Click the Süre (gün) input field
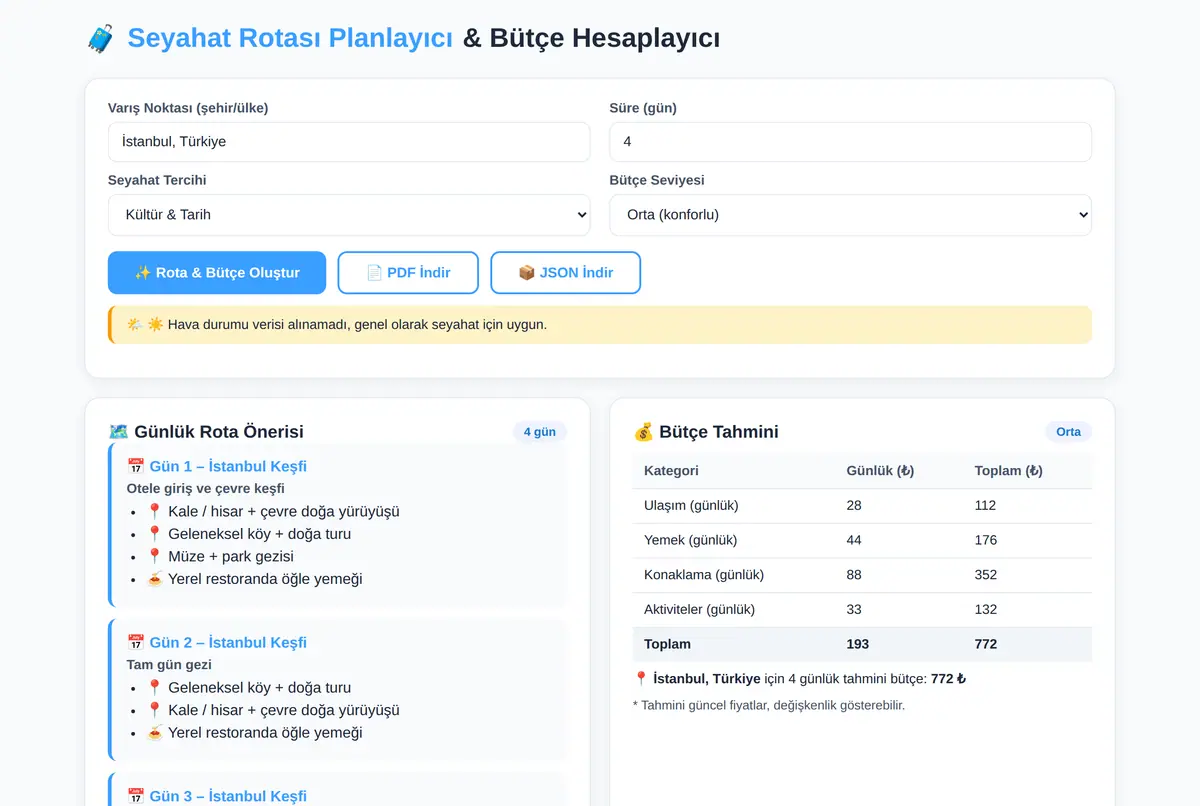1200x806 pixels. click(850, 142)
